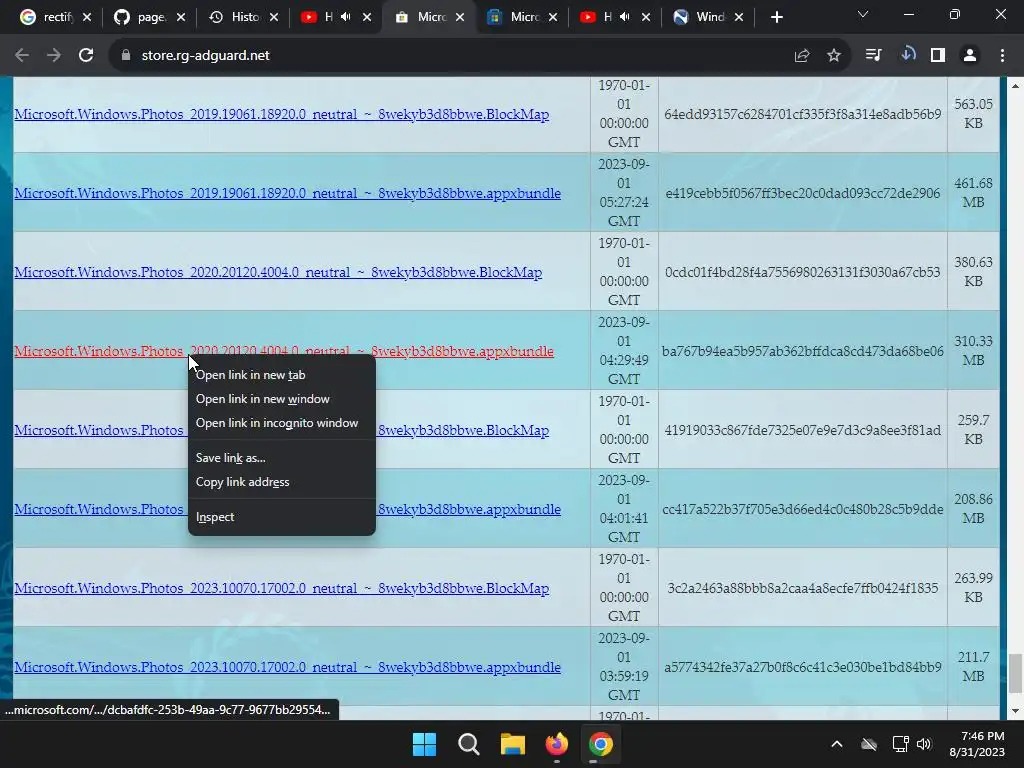Viewport: 1024px width, 768px height.
Task: Click the lock icon beside the URL
Action: pos(125,56)
